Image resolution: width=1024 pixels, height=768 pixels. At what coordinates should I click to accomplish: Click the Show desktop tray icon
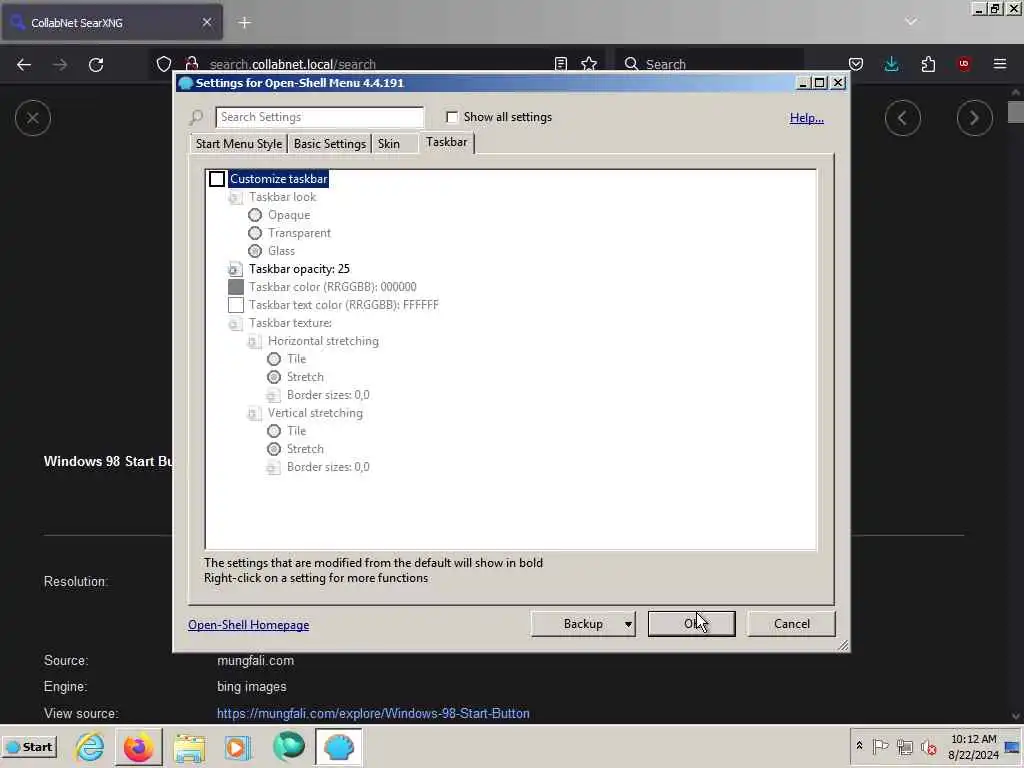click(x=1012, y=746)
